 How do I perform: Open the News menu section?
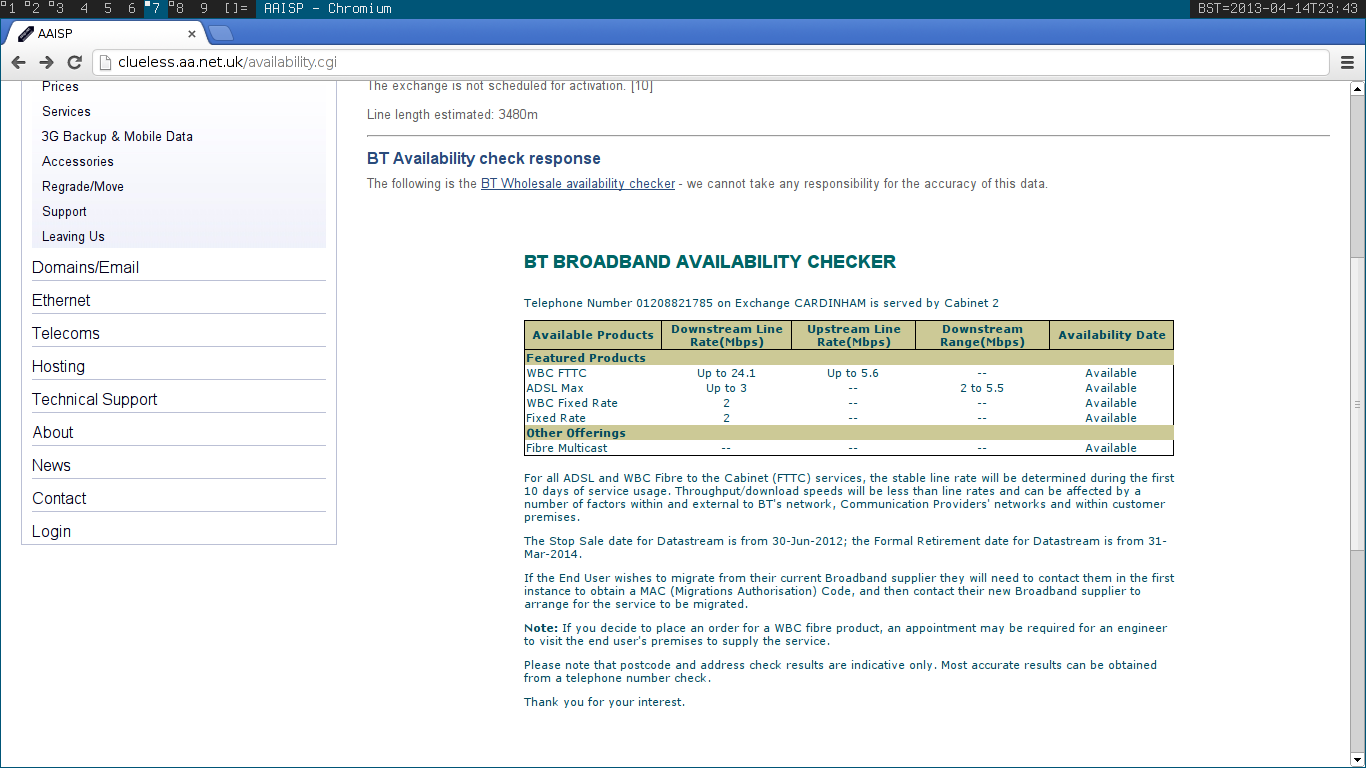click(51, 466)
